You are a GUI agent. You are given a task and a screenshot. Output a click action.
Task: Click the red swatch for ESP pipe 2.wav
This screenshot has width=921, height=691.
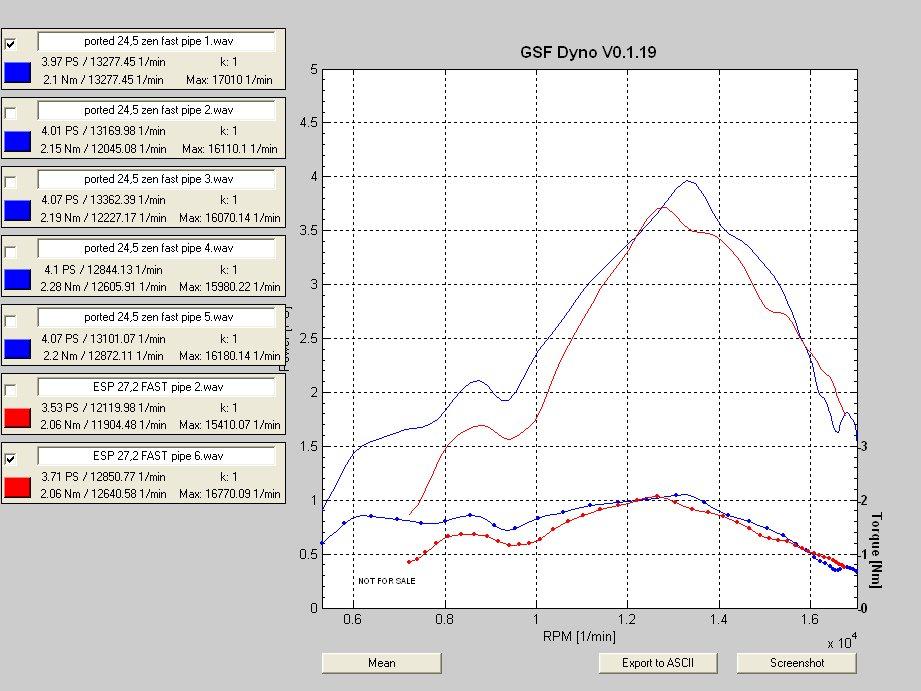pos(18,417)
